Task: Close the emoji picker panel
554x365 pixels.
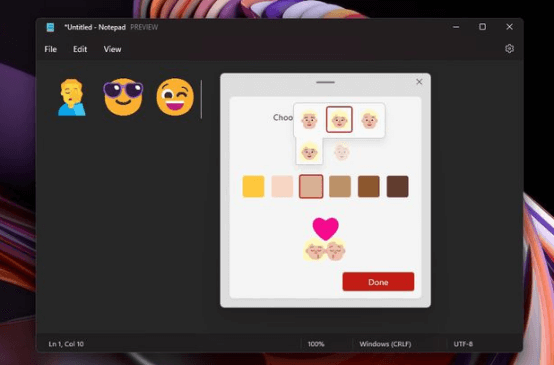Action: coord(419,82)
